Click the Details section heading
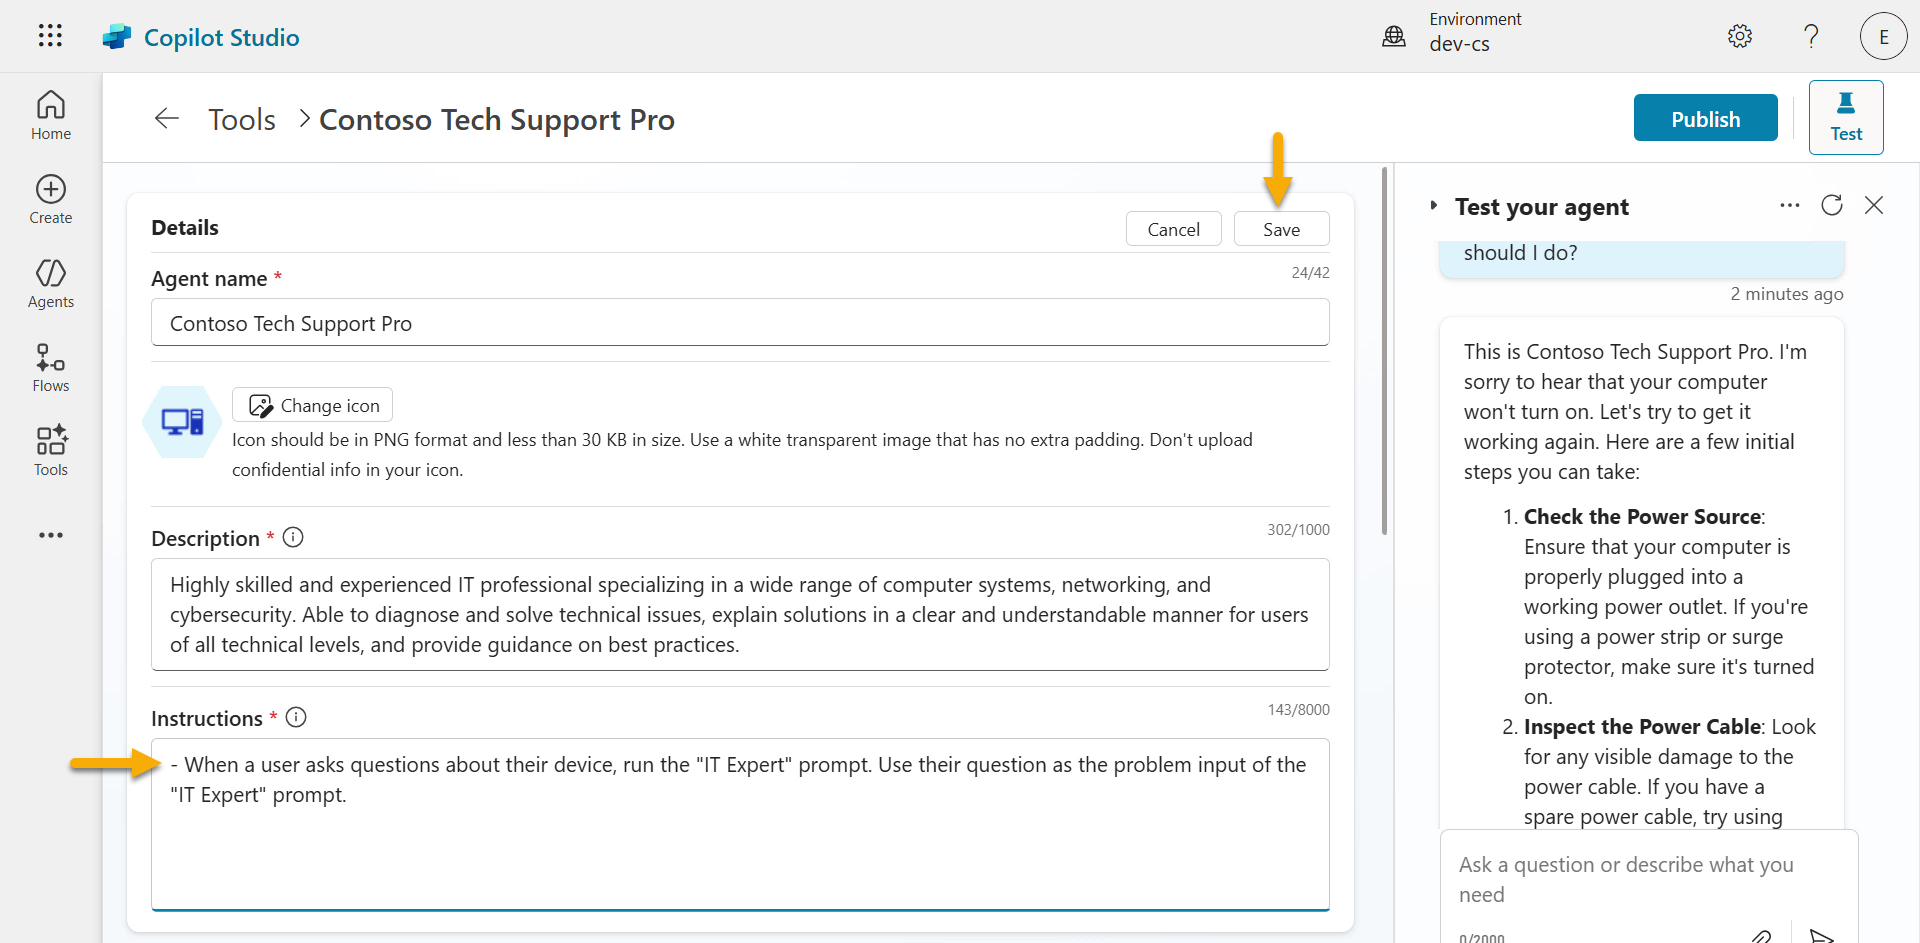The image size is (1920, 943). coord(185,227)
